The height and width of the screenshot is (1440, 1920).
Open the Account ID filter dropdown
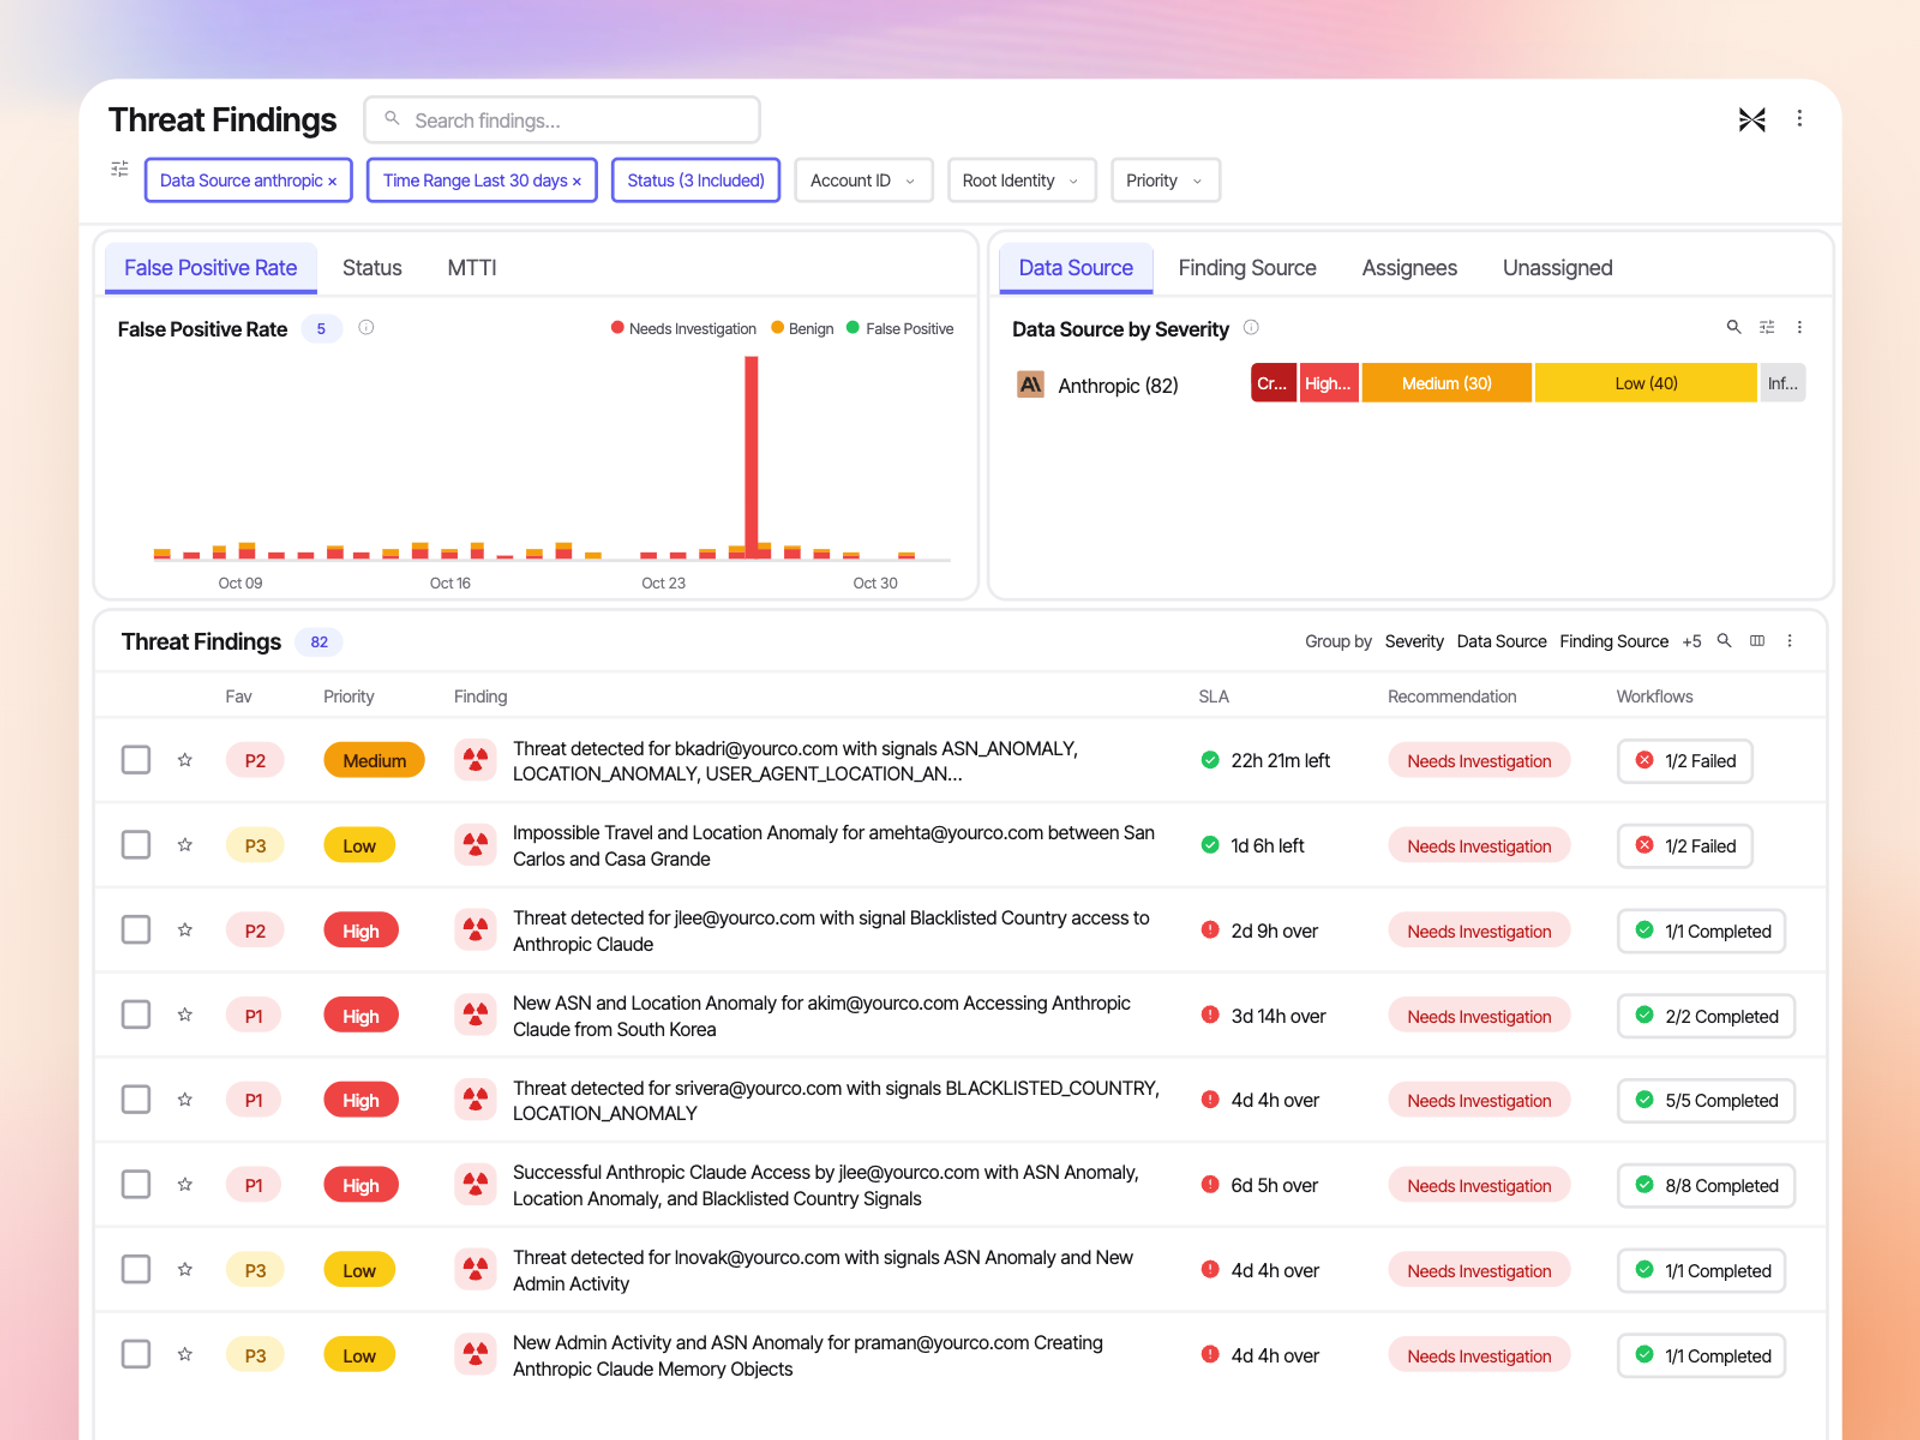863,181
